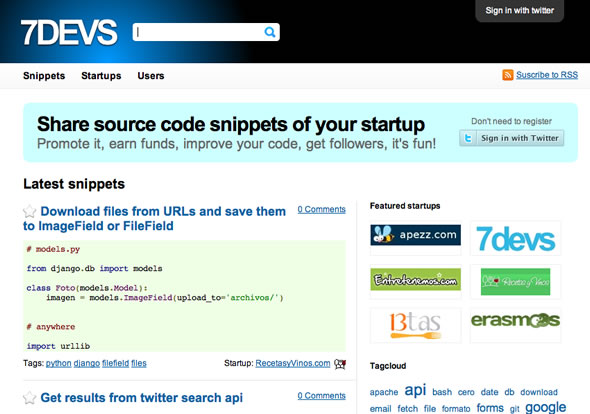Open the Recetas y Vinos featured logo
This screenshot has height=414, width=590.
[x=515, y=282]
